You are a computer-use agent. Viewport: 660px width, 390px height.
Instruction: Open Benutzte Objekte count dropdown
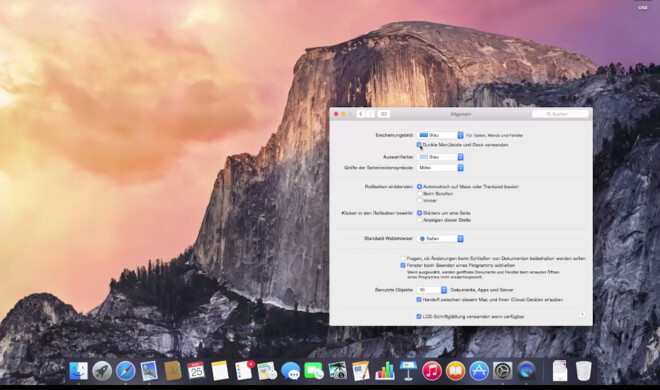[432, 290]
